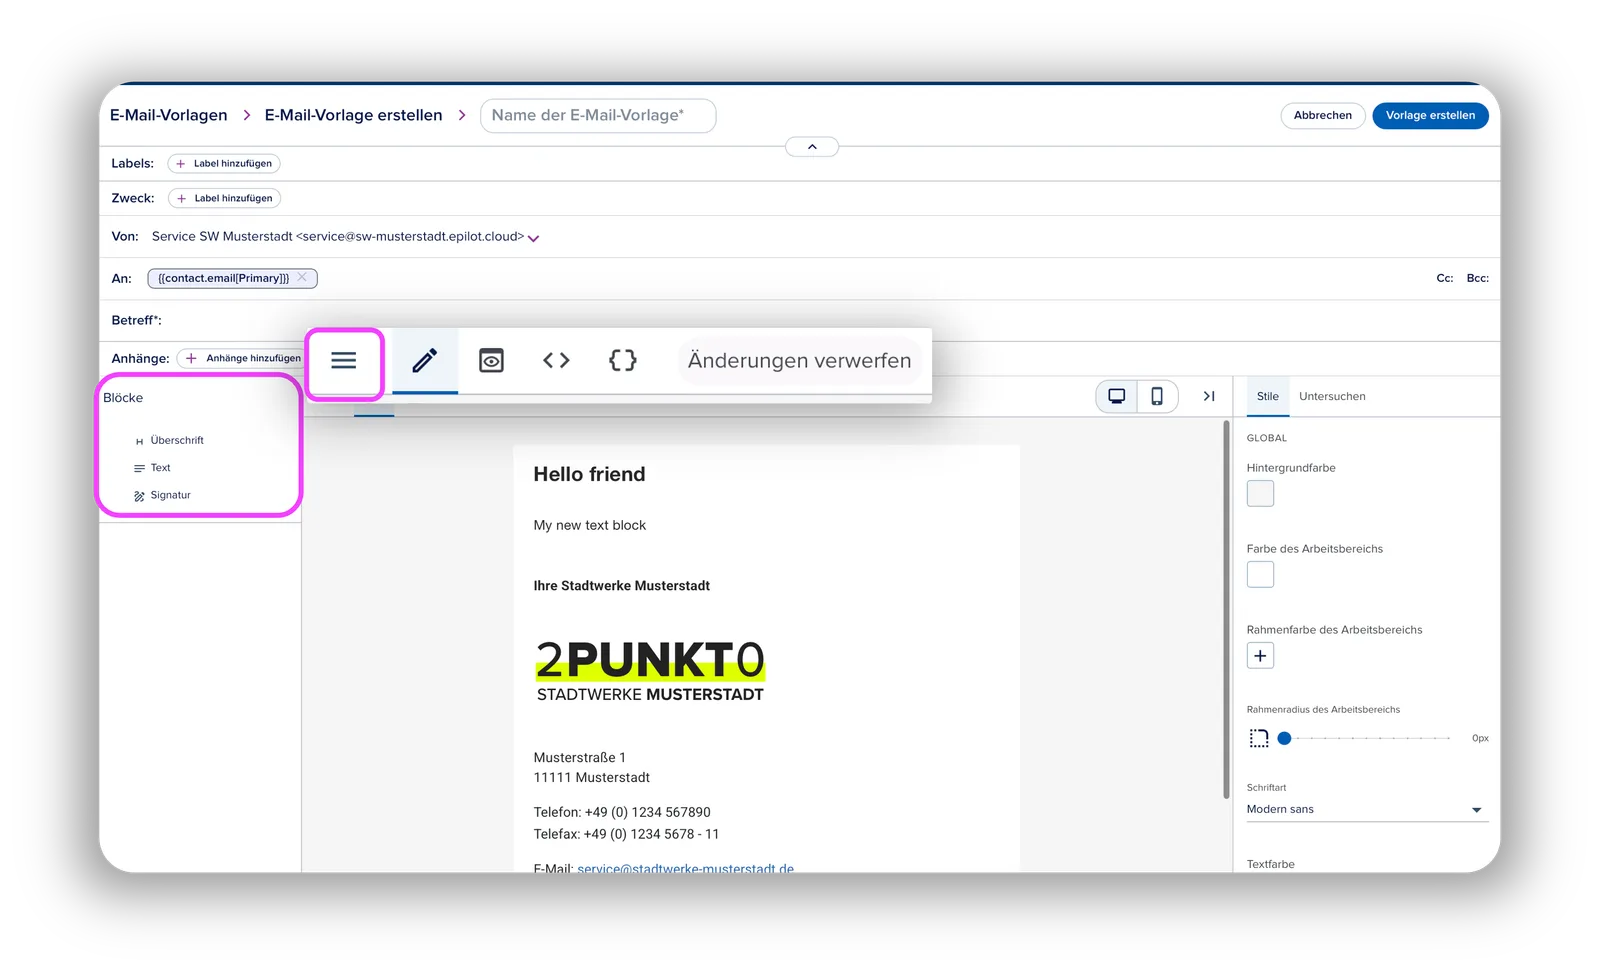Click the Abbrechen button
The image size is (1600, 973).
click(x=1323, y=115)
